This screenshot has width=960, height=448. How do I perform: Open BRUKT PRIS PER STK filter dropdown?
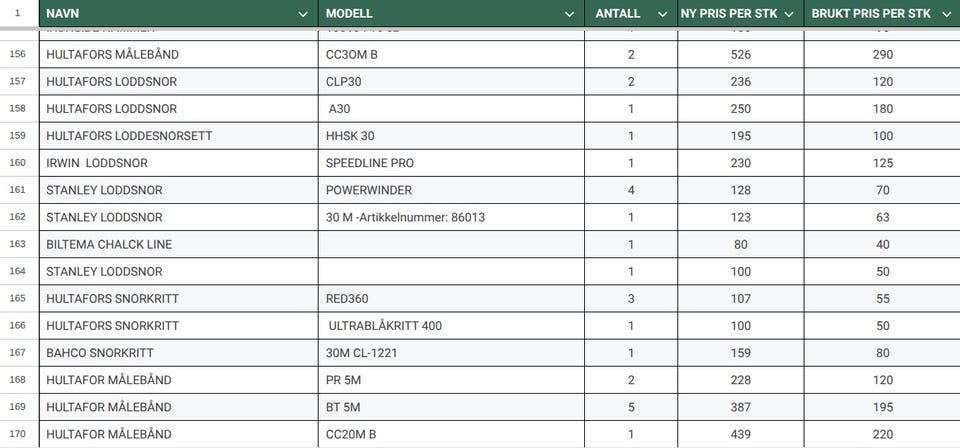click(945, 14)
